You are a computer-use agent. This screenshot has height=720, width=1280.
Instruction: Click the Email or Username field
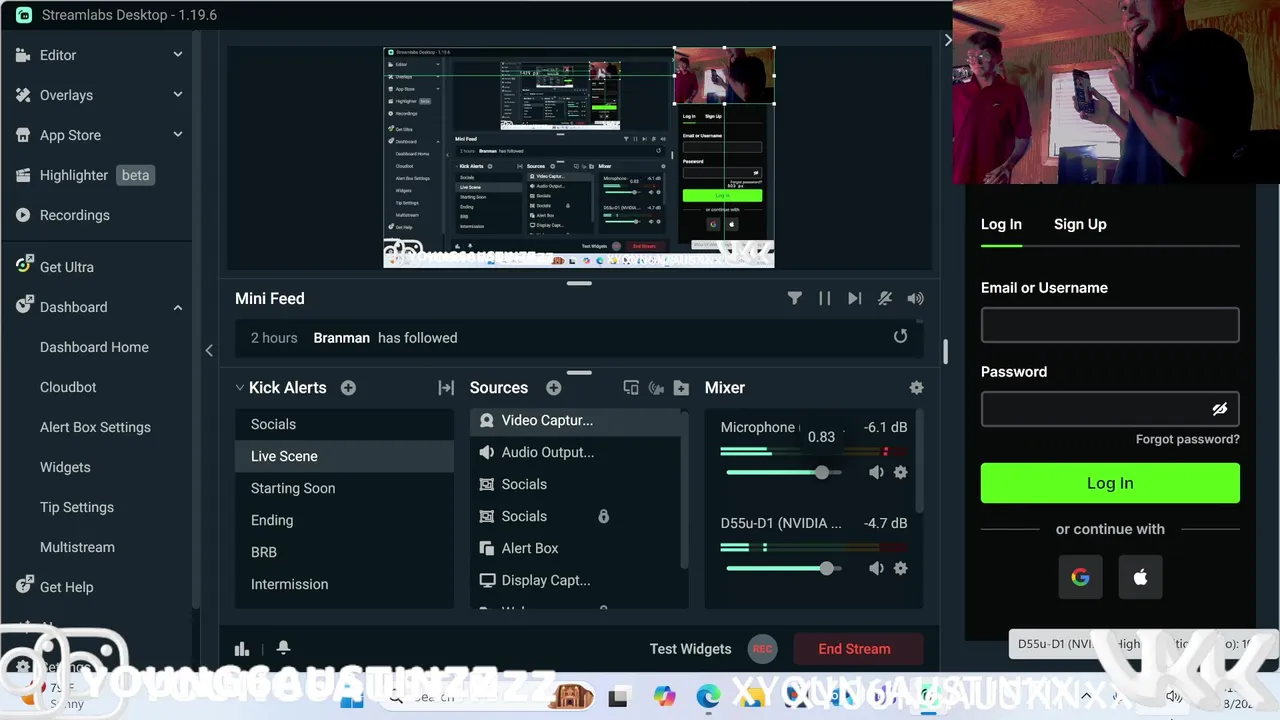click(1110, 325)
